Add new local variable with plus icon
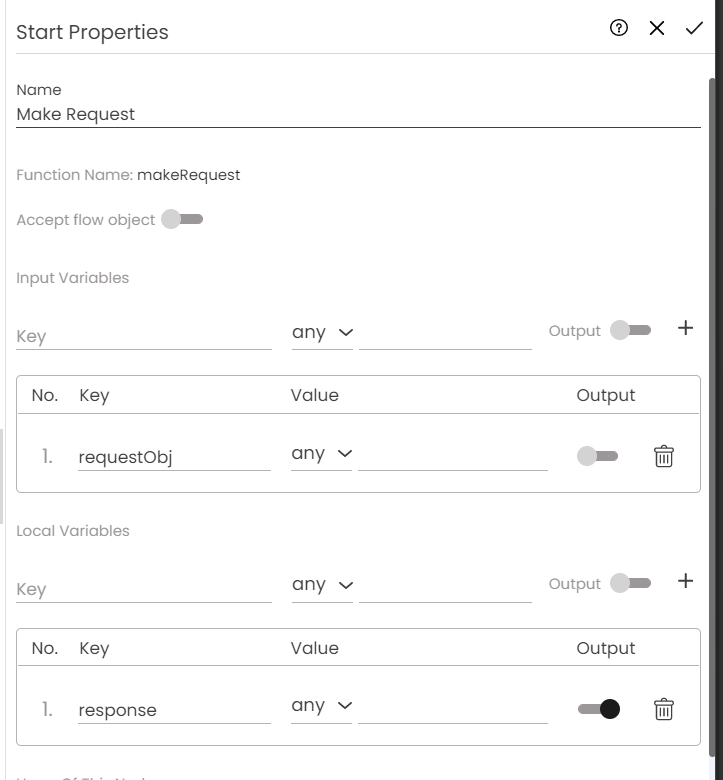This screenshot has height=780, width=723. click(x=685, y=581)
